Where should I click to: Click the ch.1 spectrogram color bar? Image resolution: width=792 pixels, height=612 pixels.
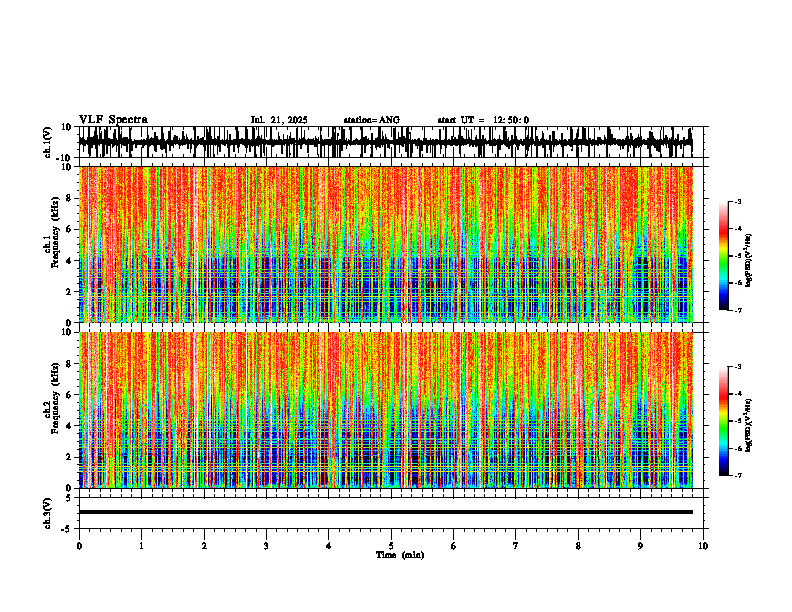click(724, 256)
